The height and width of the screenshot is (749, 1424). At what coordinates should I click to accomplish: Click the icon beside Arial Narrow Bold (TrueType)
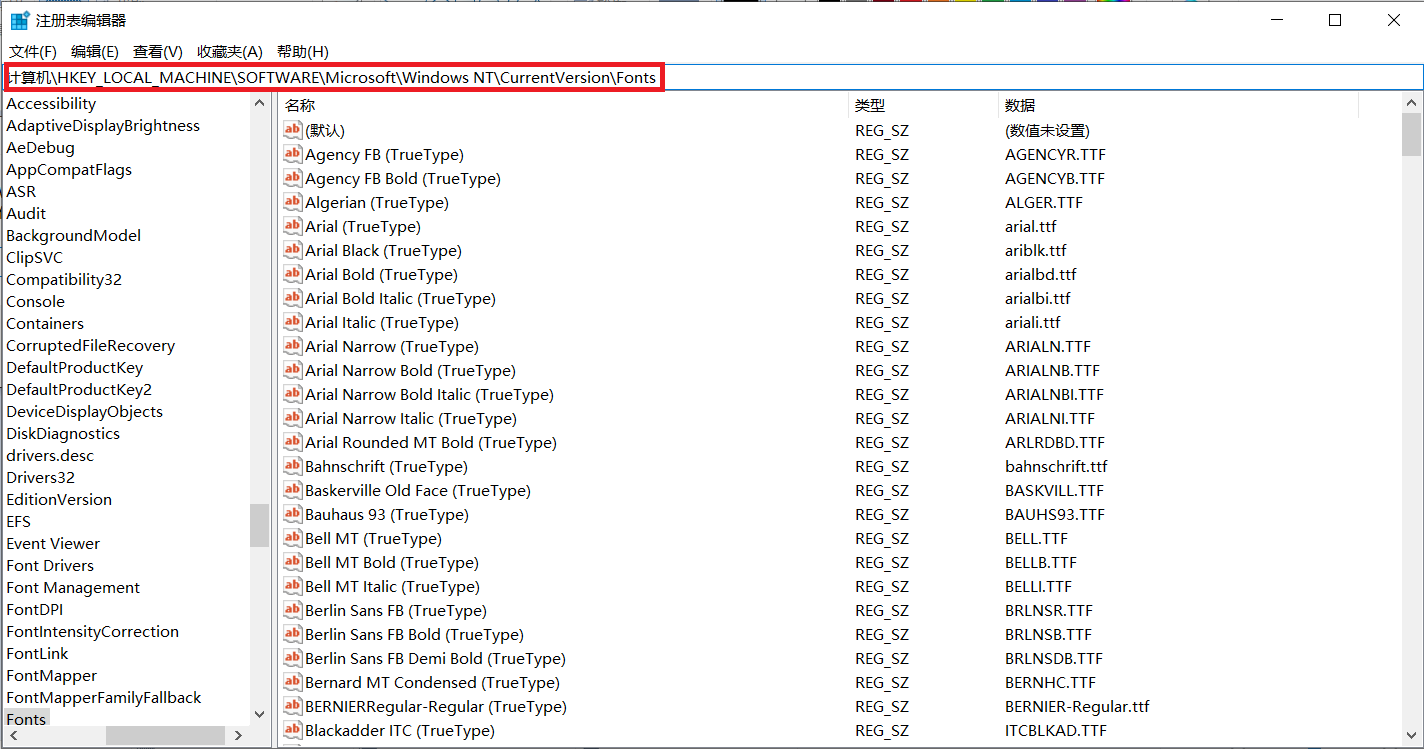tap(292, 370)
